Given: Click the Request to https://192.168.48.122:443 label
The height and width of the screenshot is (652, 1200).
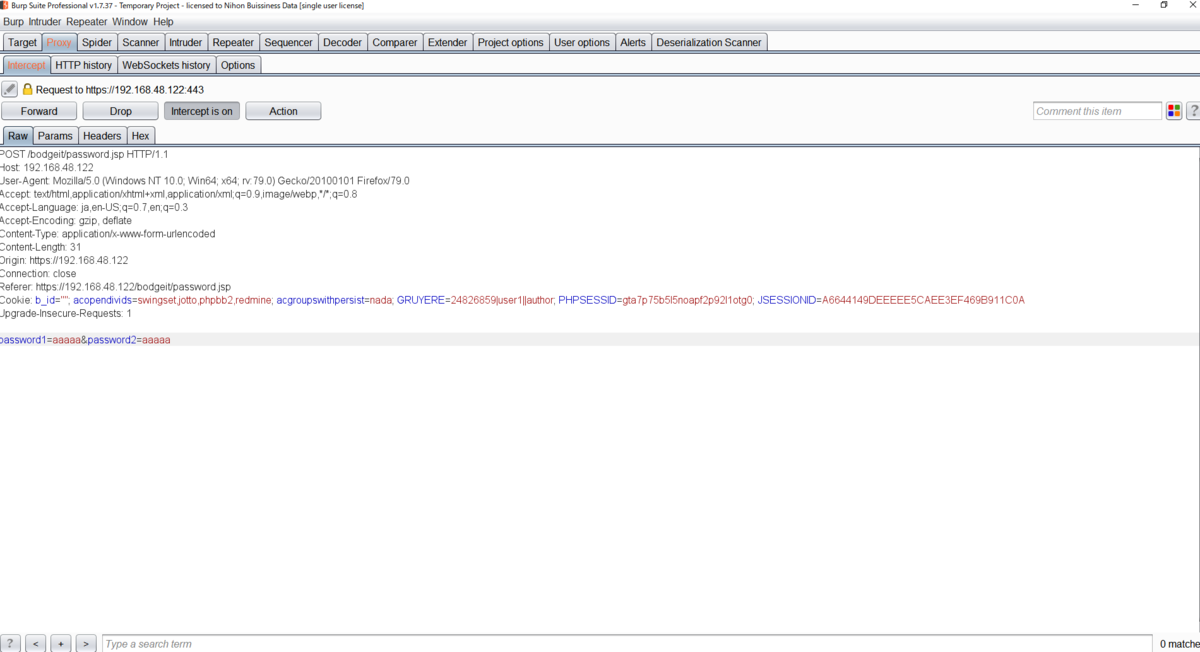Looking at the screenshot, I should [120, 89].
